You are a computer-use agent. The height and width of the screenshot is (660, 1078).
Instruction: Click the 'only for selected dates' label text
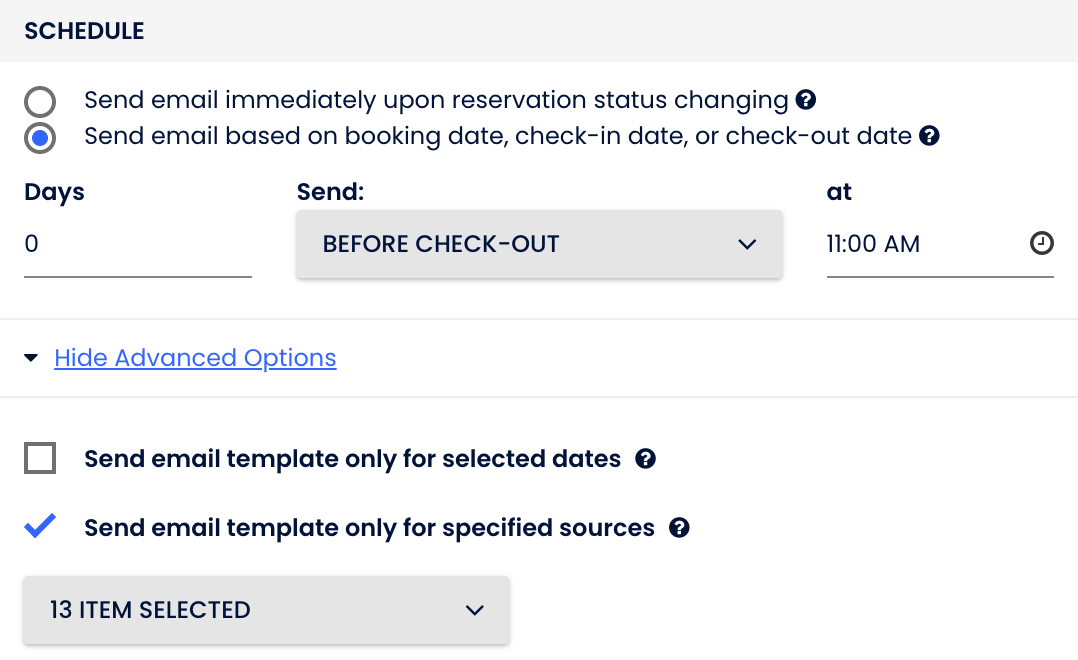point(352,459)
